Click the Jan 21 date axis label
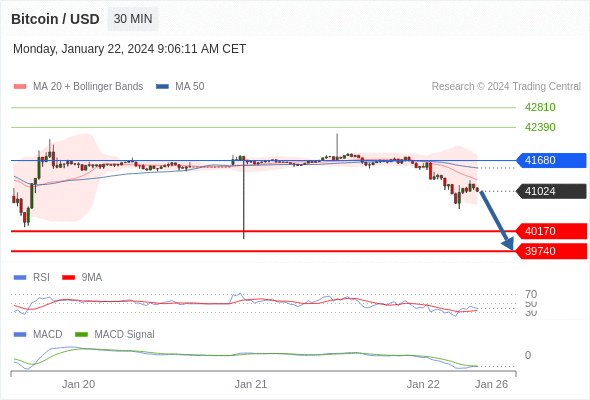The height and width of the screenshot is (400, 590). pos(251,385)
